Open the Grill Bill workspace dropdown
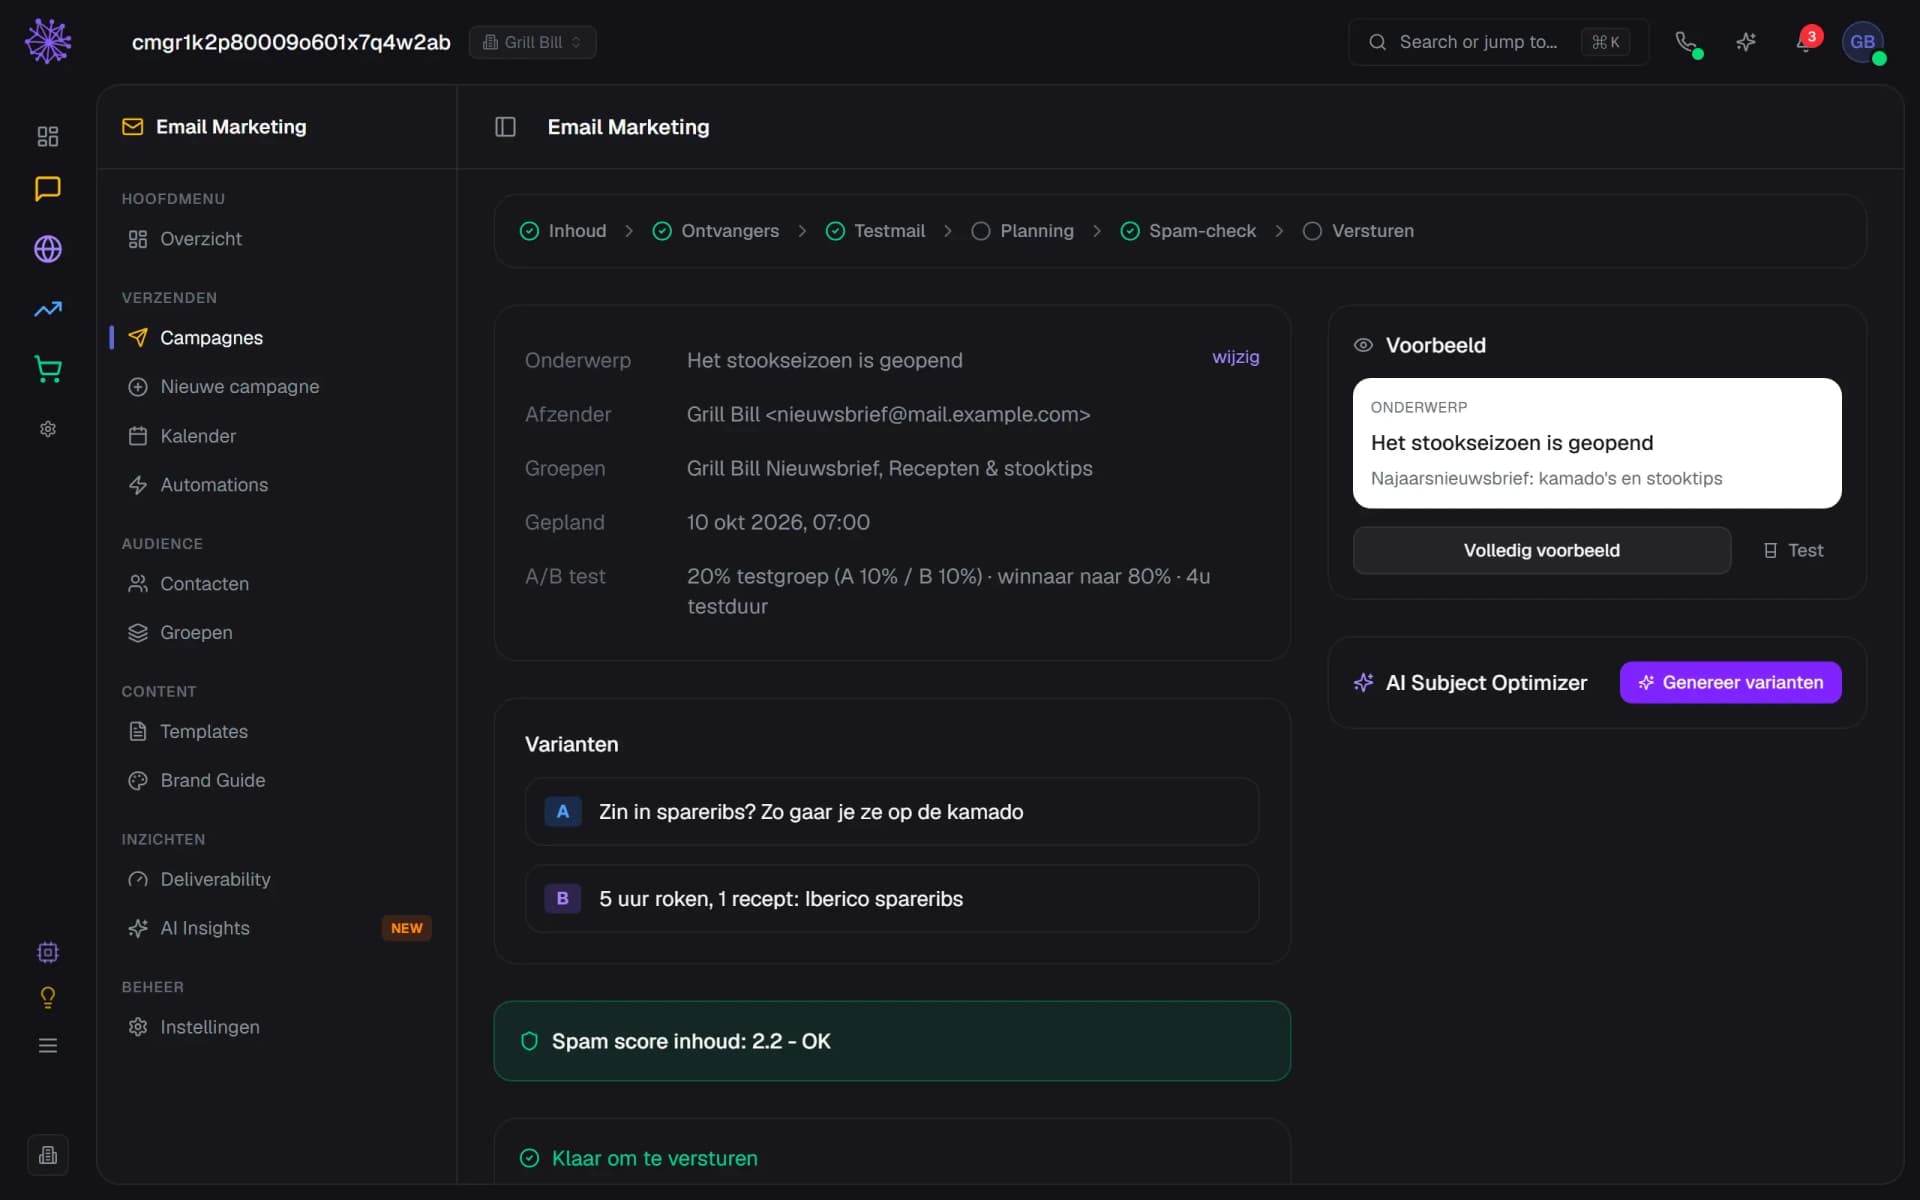1920x1200 pixels. tap(532, 42)
